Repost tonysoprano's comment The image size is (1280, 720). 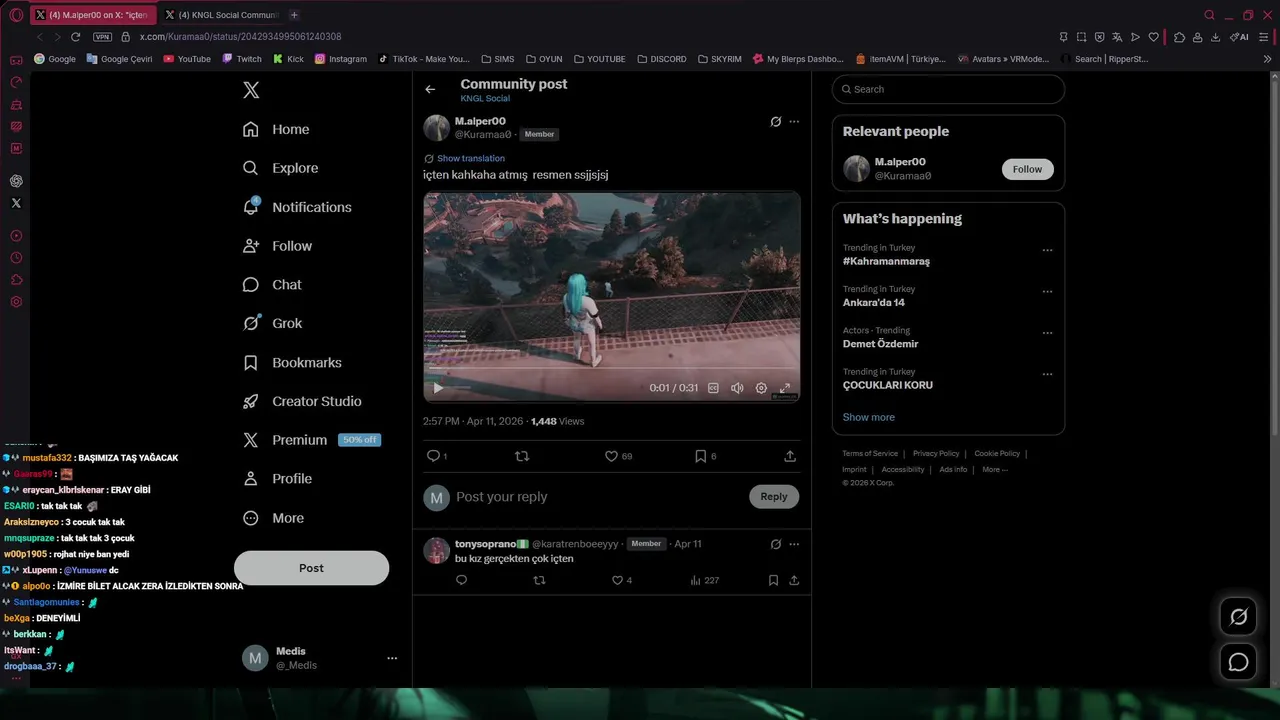540,580
